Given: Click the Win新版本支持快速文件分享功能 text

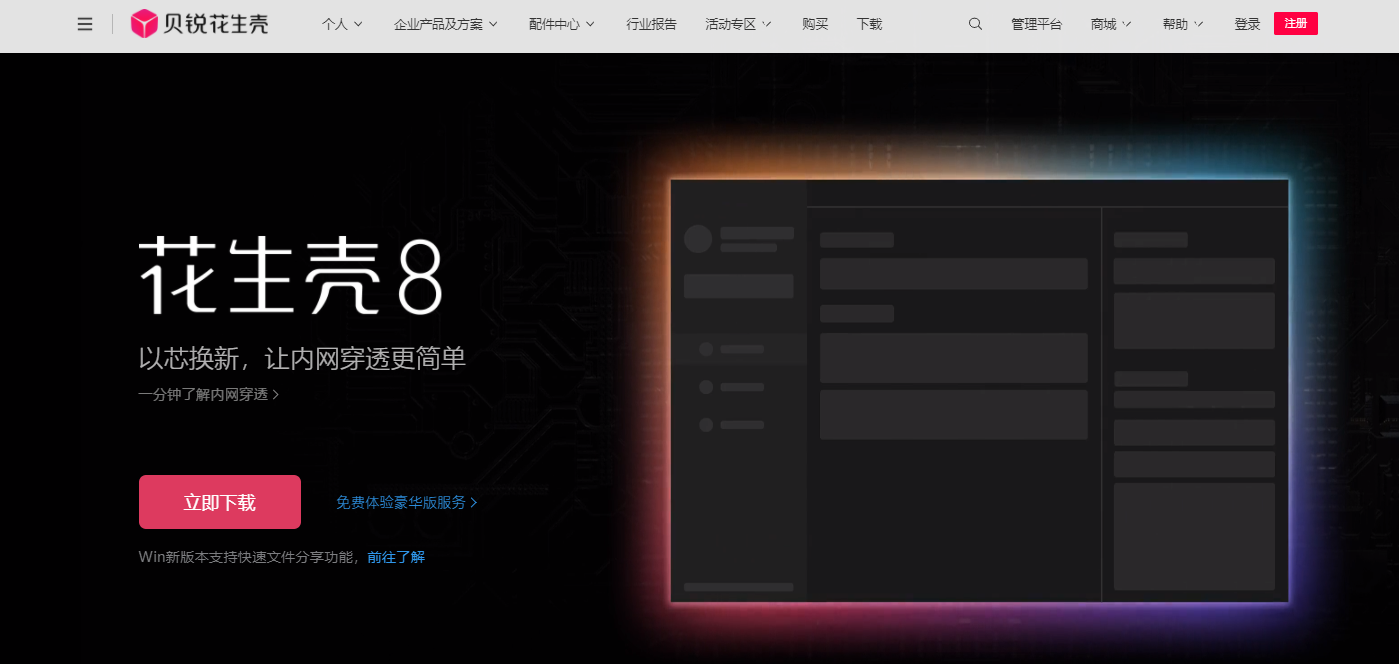Looking at the screenshot, I should coord(248,557).
